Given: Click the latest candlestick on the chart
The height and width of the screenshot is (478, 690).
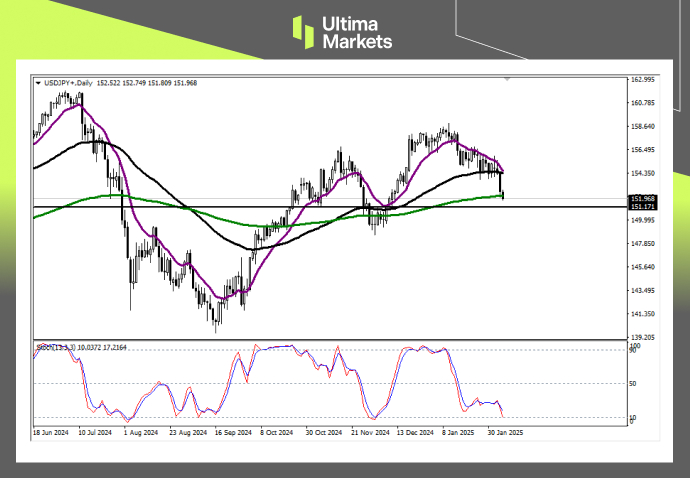Looking at the screenshot, I should (x=502, y=193).
